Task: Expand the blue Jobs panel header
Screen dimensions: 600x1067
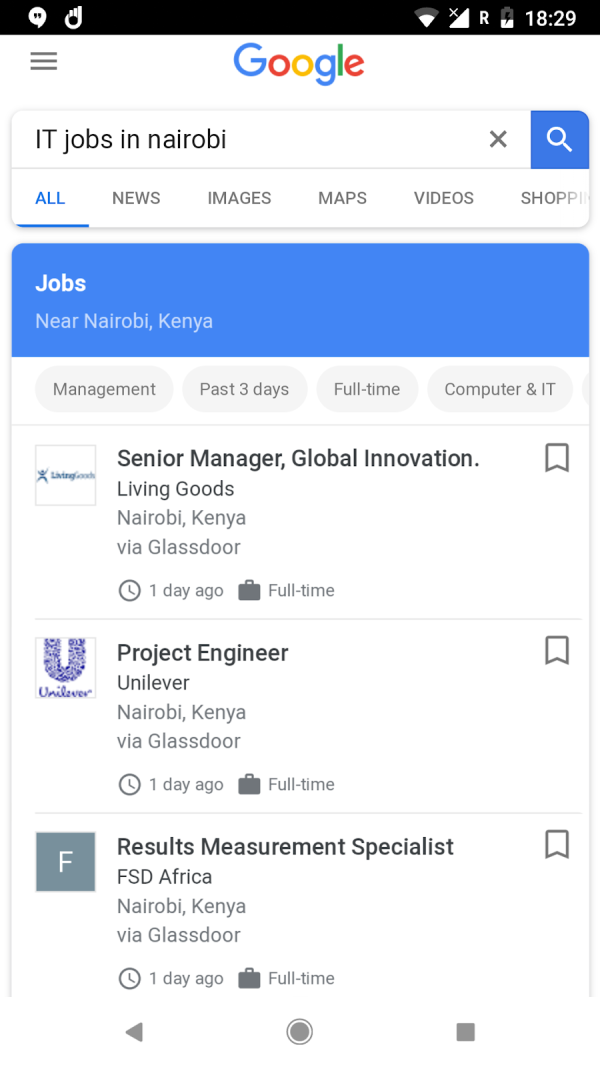Action: (300, 299)
